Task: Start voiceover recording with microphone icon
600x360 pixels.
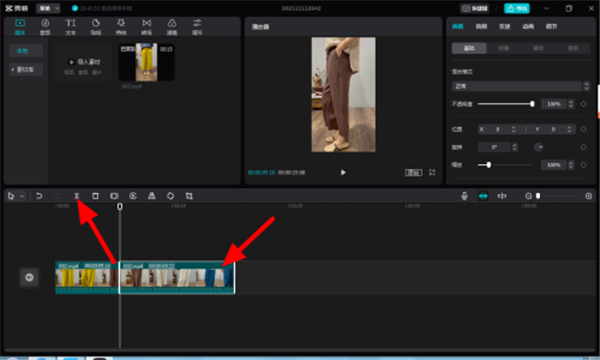Action: click(x=464, y=196)
